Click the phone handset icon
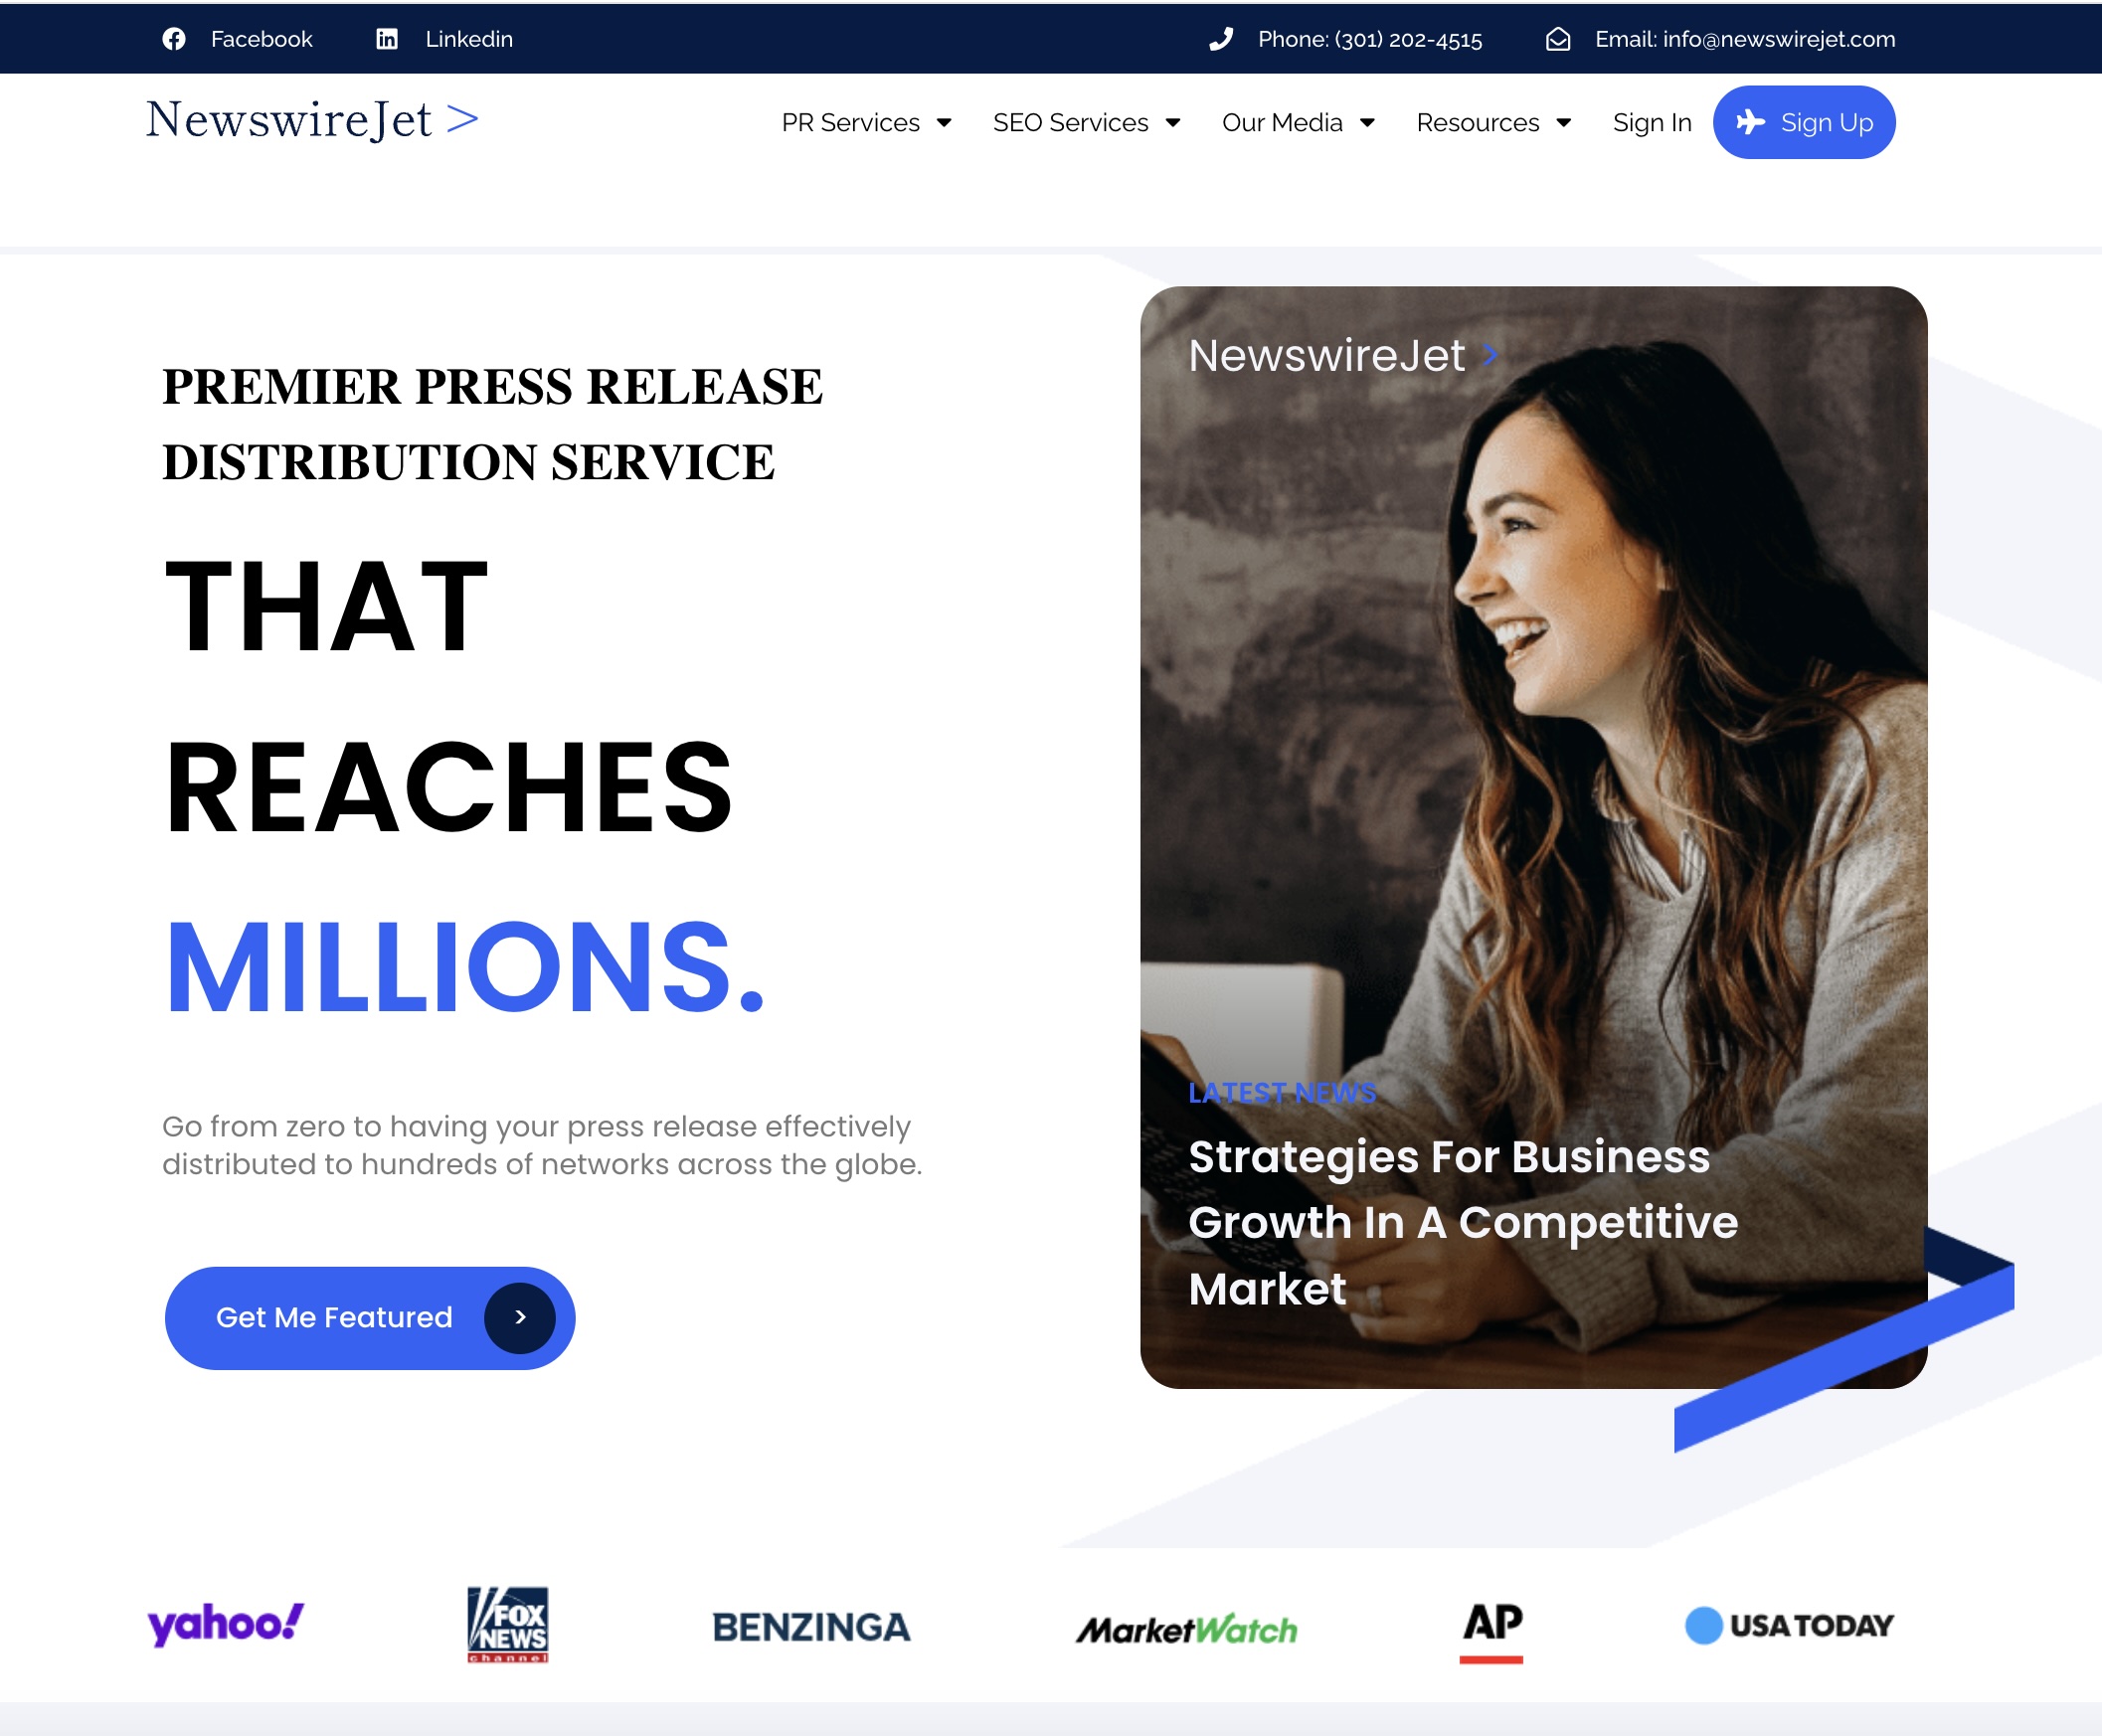 click(x=1221, y=39)
